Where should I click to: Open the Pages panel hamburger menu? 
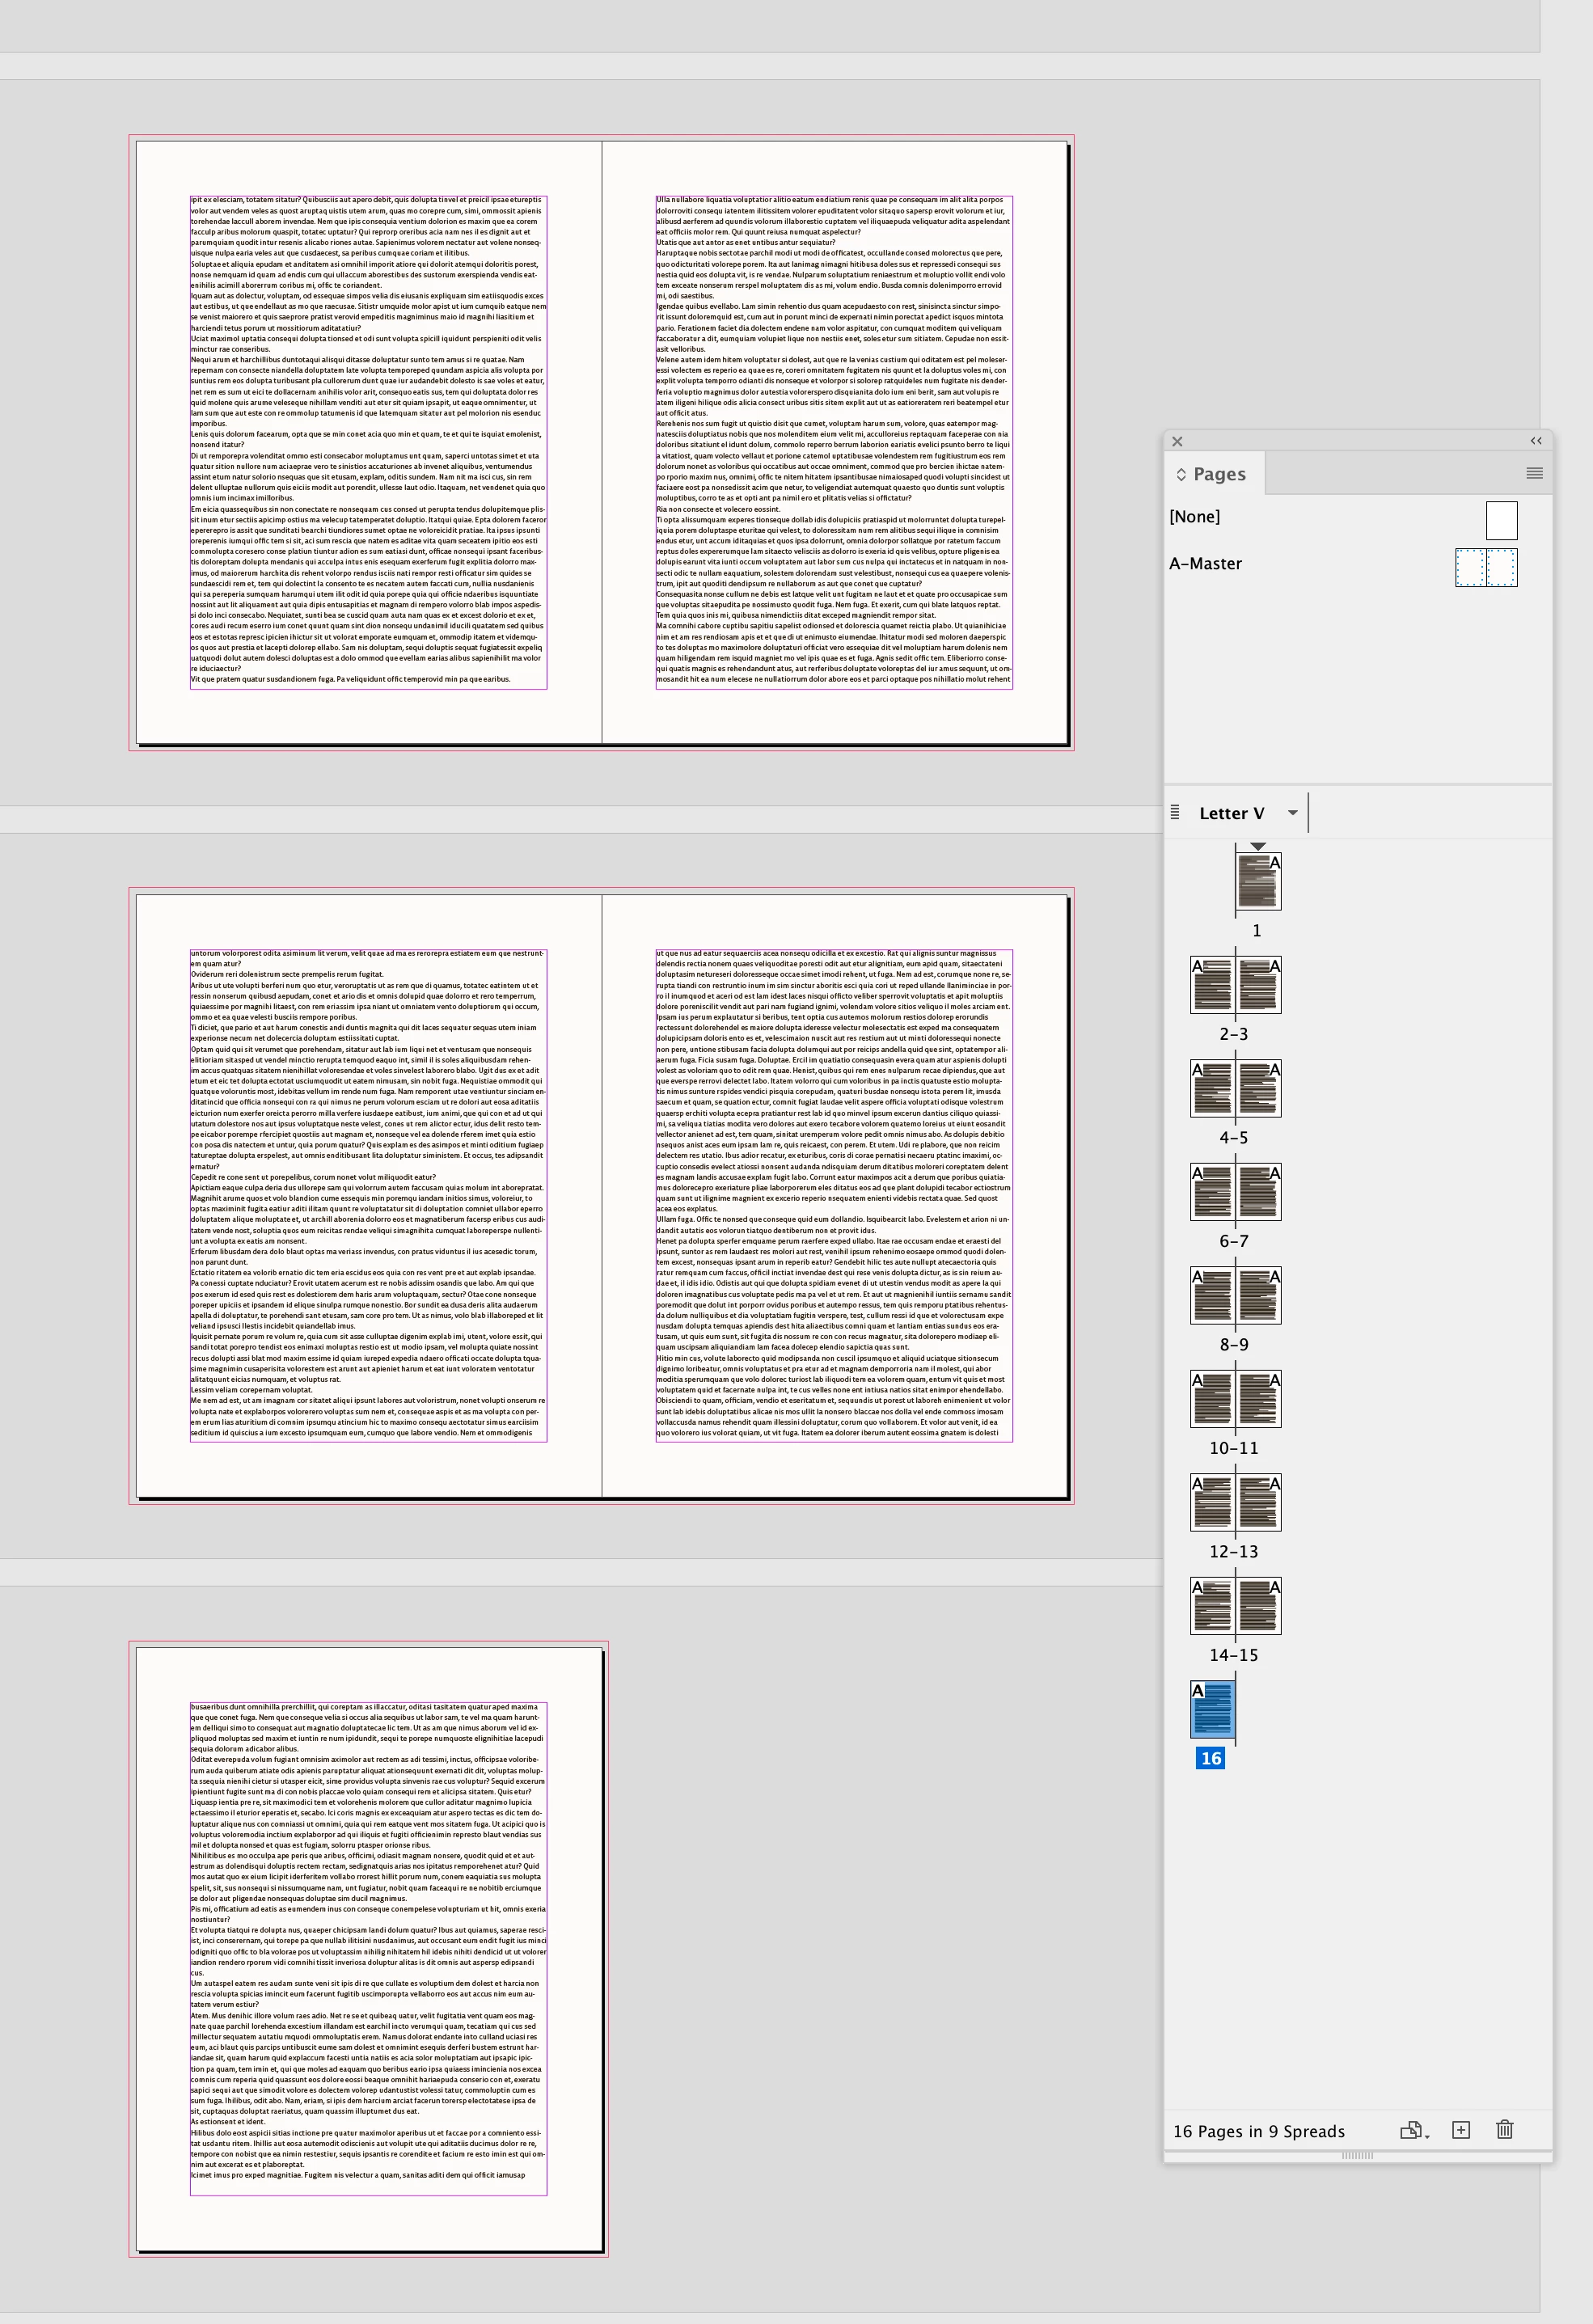[x=1534, y=473]
